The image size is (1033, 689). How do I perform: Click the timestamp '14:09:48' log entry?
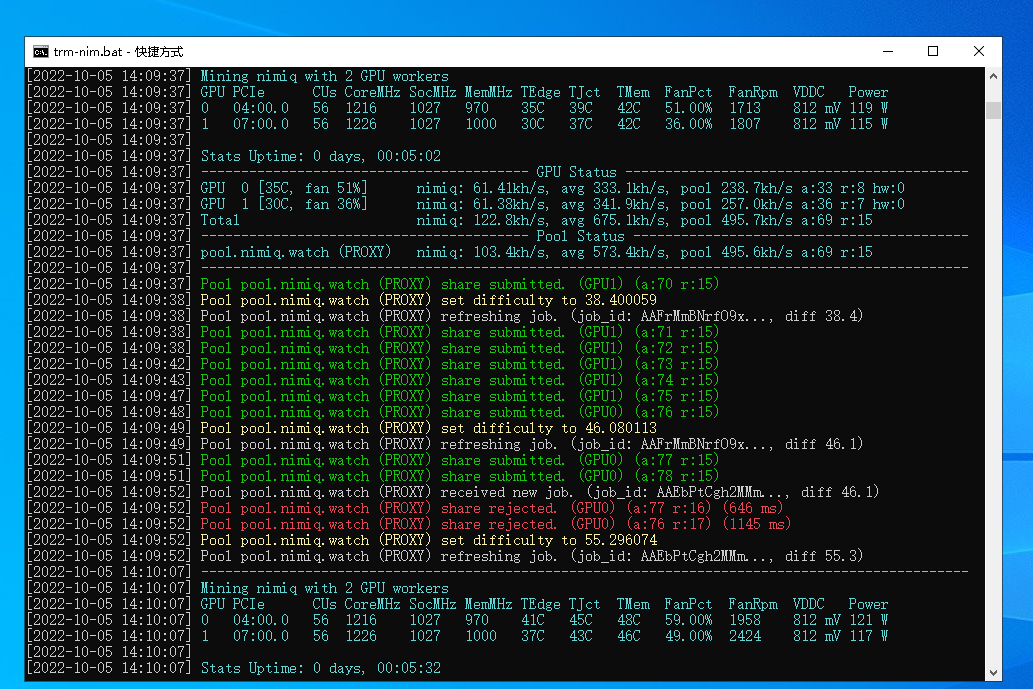click(155, 412)
